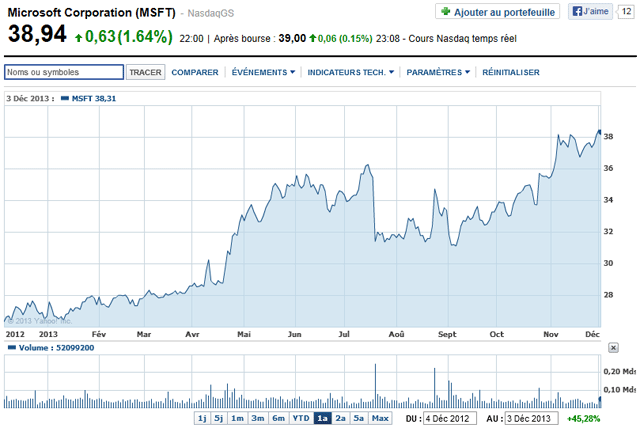Click the 'Noms ou symboles' input field
The width and height of the screenshot is (640, 428).
64,73
